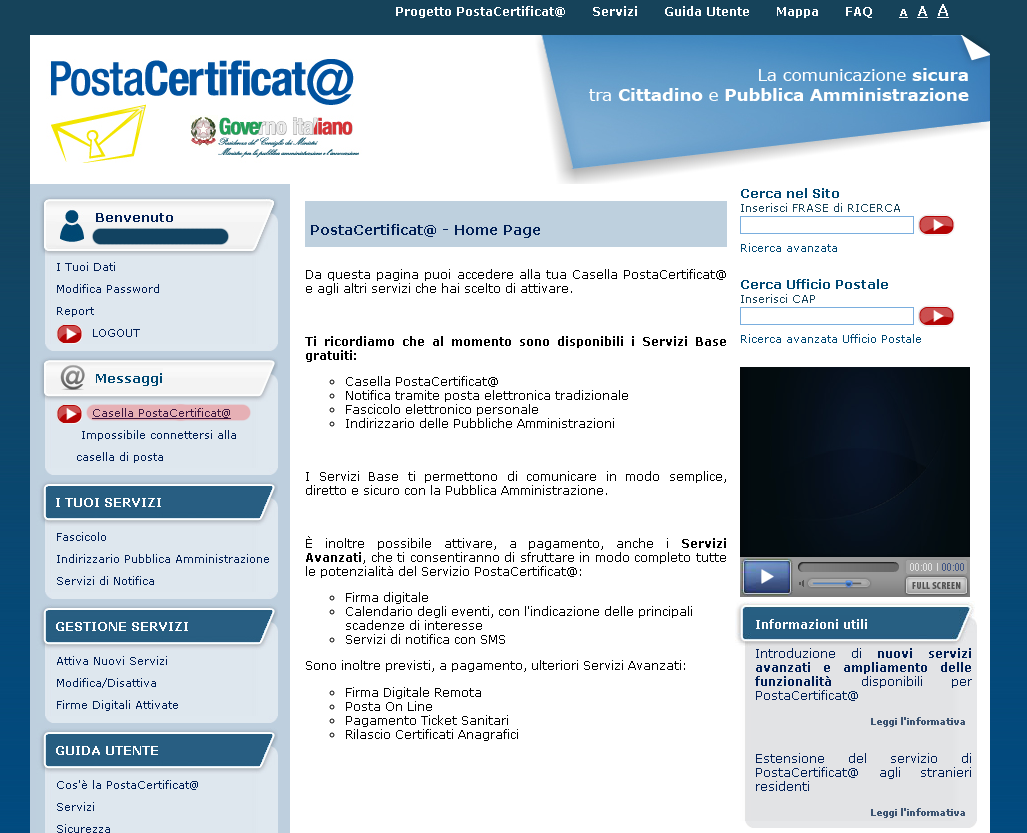
Task: Open Servizi link under Guida Utente
Action: (x=75, y=807)
